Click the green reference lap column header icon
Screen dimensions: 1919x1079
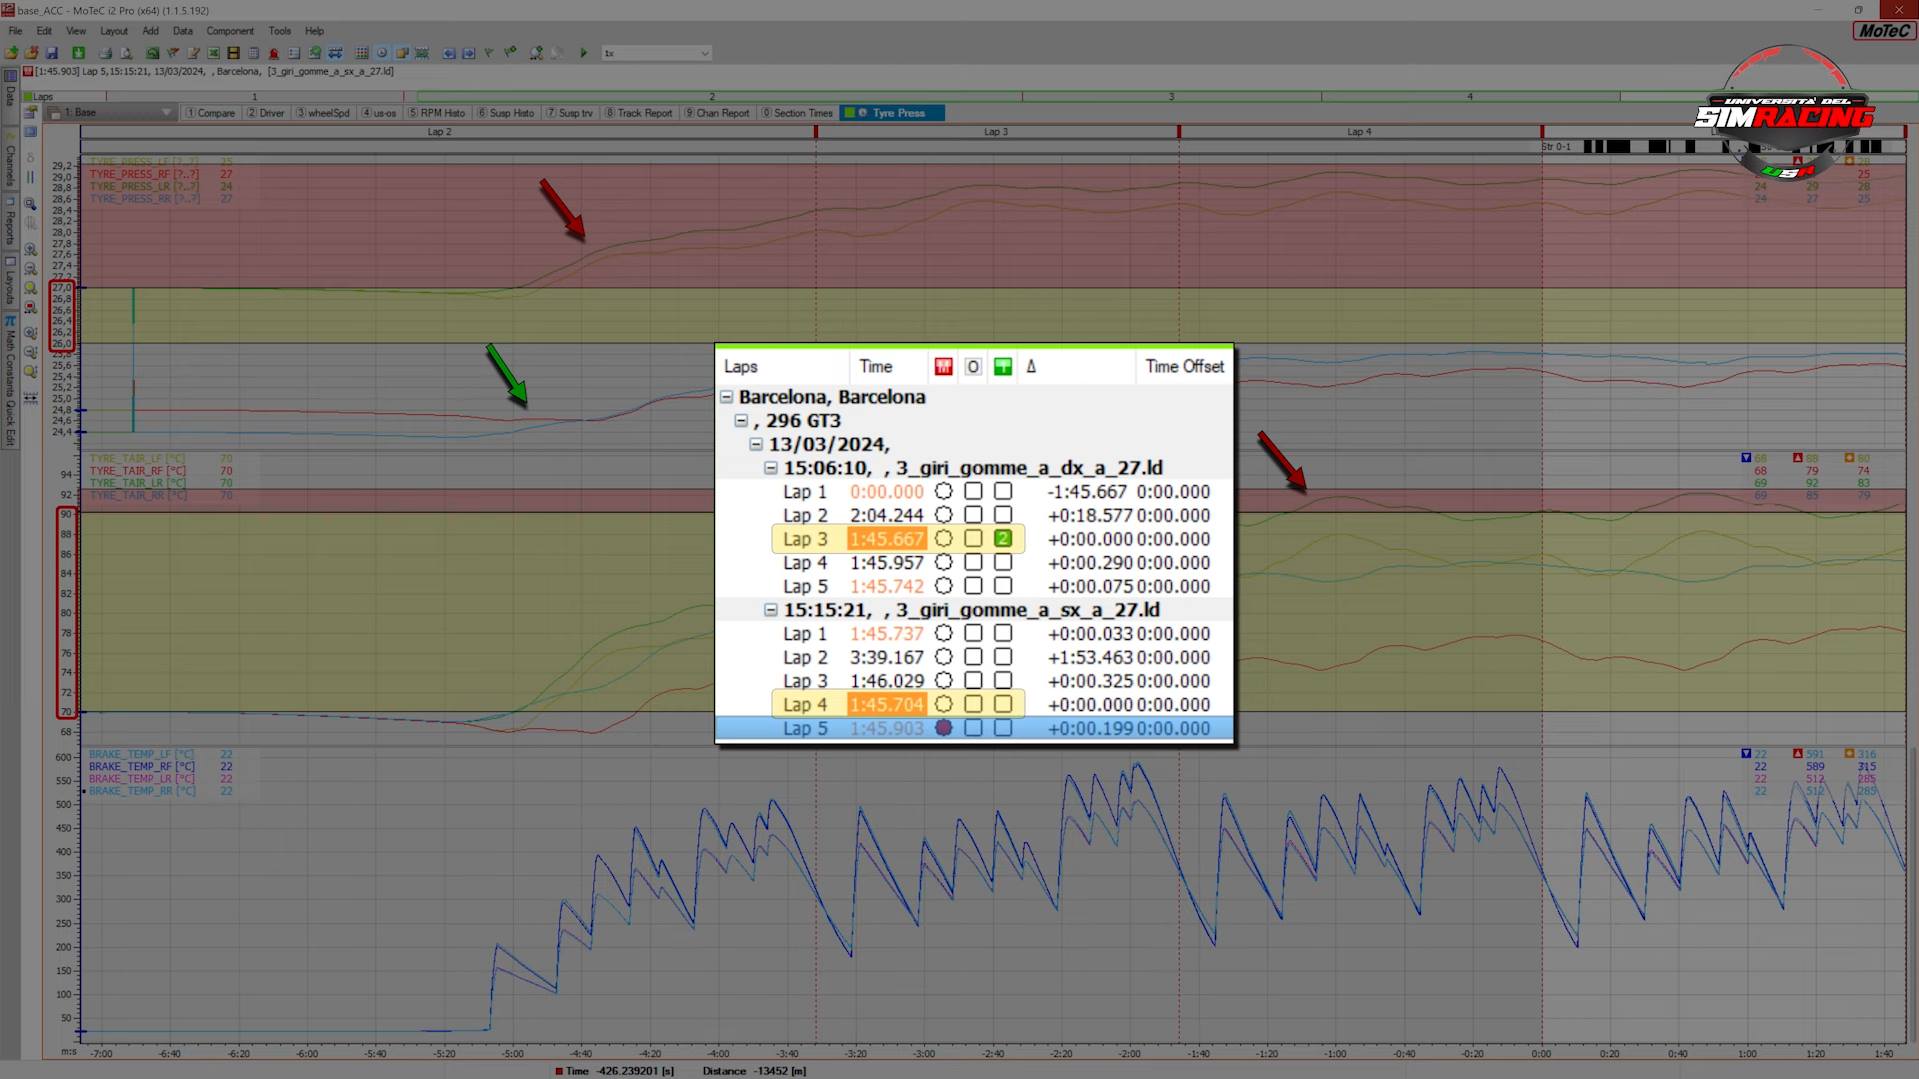[x=1002, y=367]
